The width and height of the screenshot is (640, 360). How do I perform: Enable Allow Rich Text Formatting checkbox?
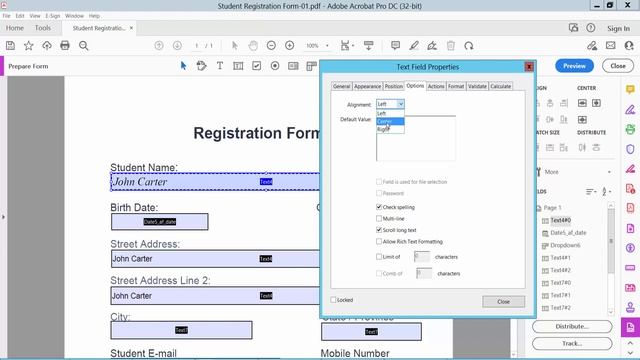click(379, 241)
